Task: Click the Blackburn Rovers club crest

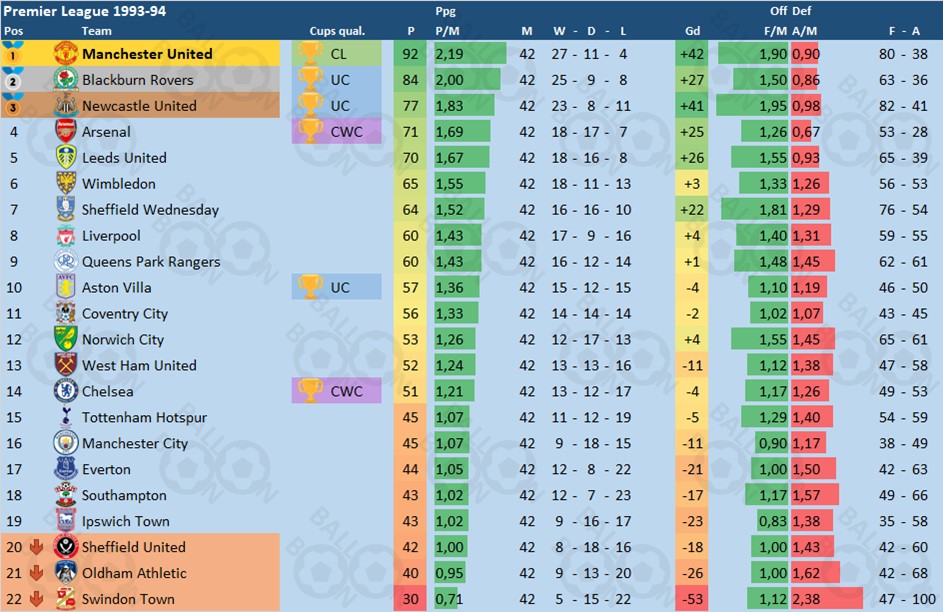Action: pyautogui.click(x=66, y=79)
